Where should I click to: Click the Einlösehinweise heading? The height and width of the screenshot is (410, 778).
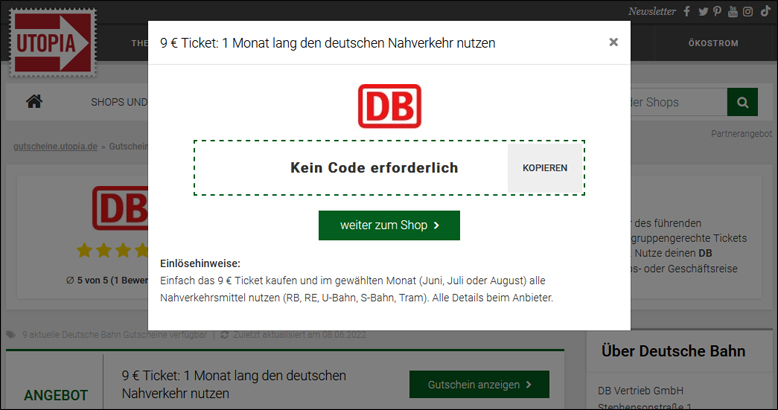click(x=200, y=264)
